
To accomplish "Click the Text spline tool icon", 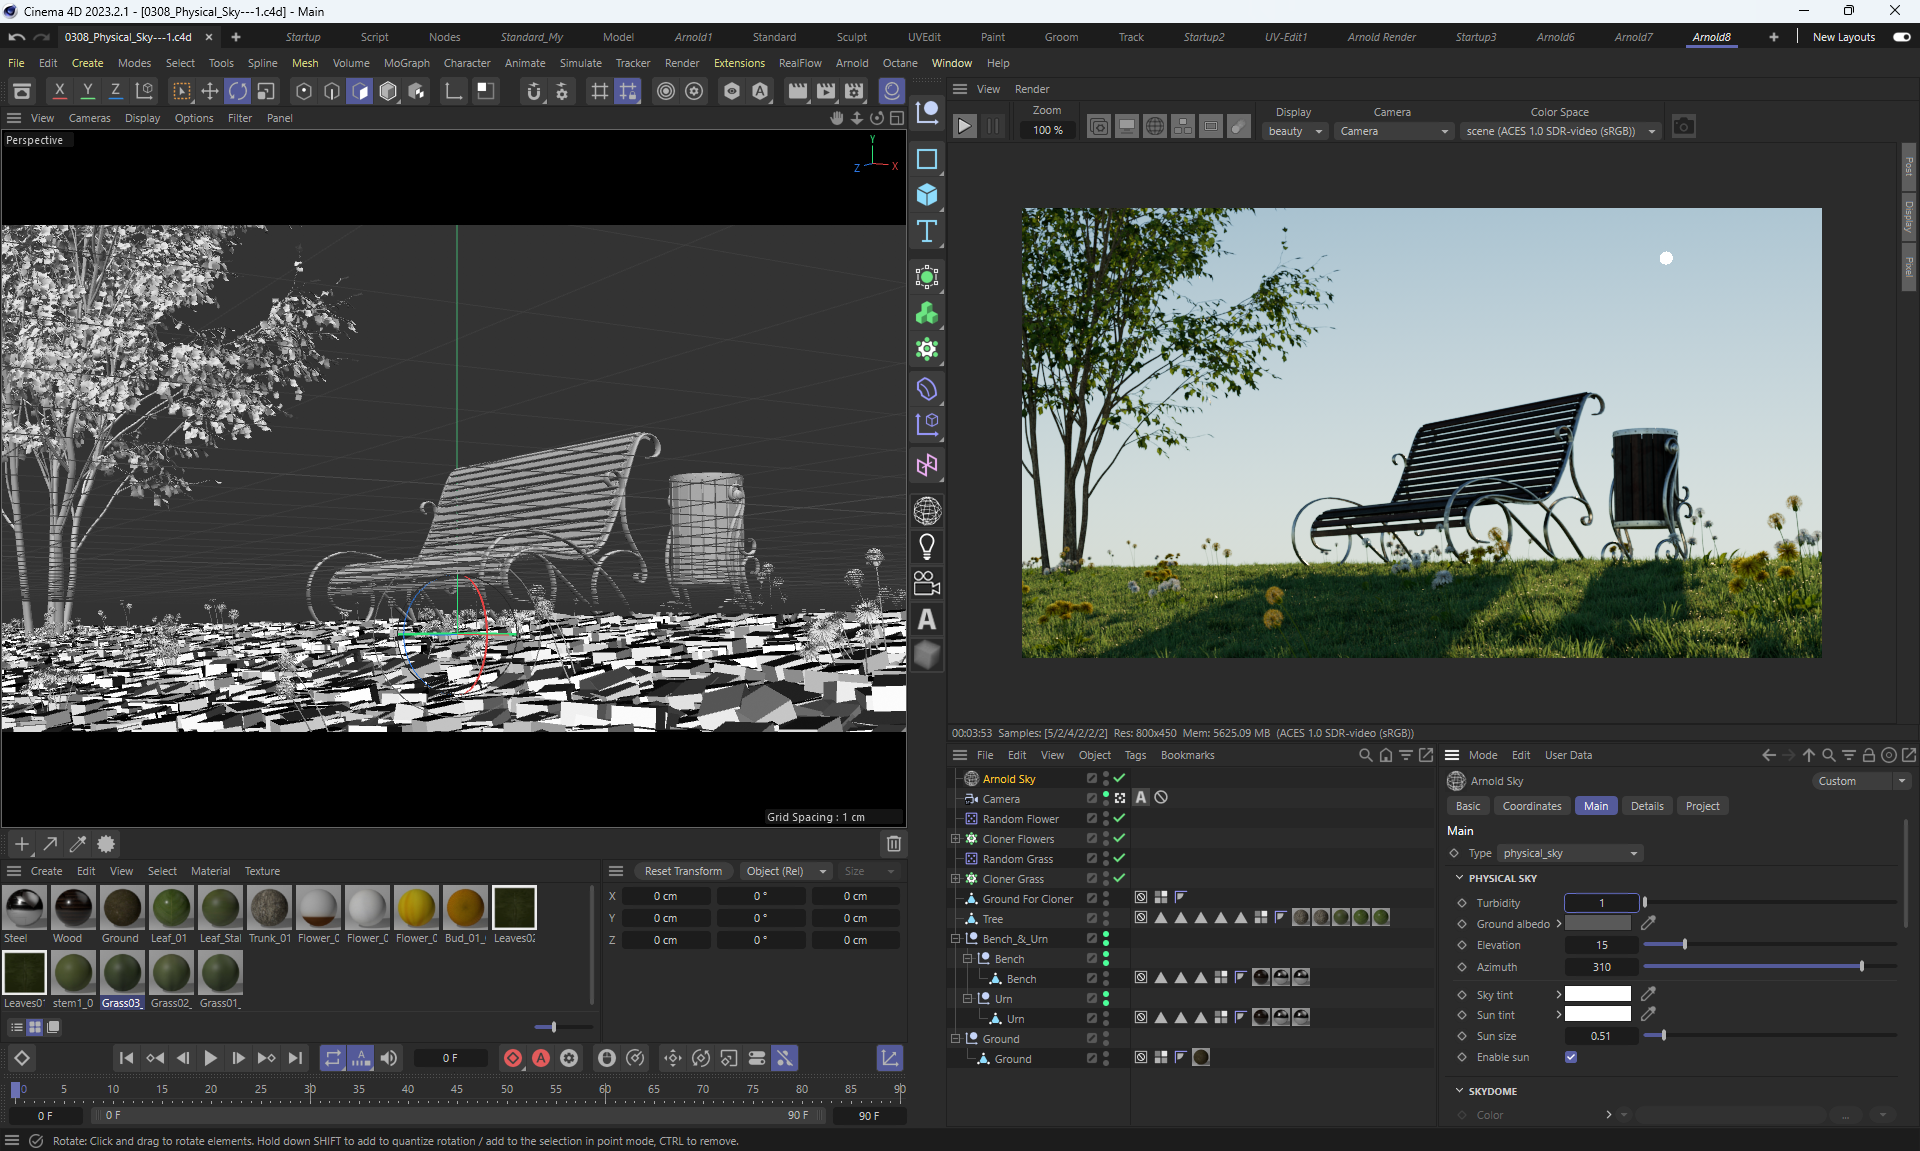I will (927, 232).
